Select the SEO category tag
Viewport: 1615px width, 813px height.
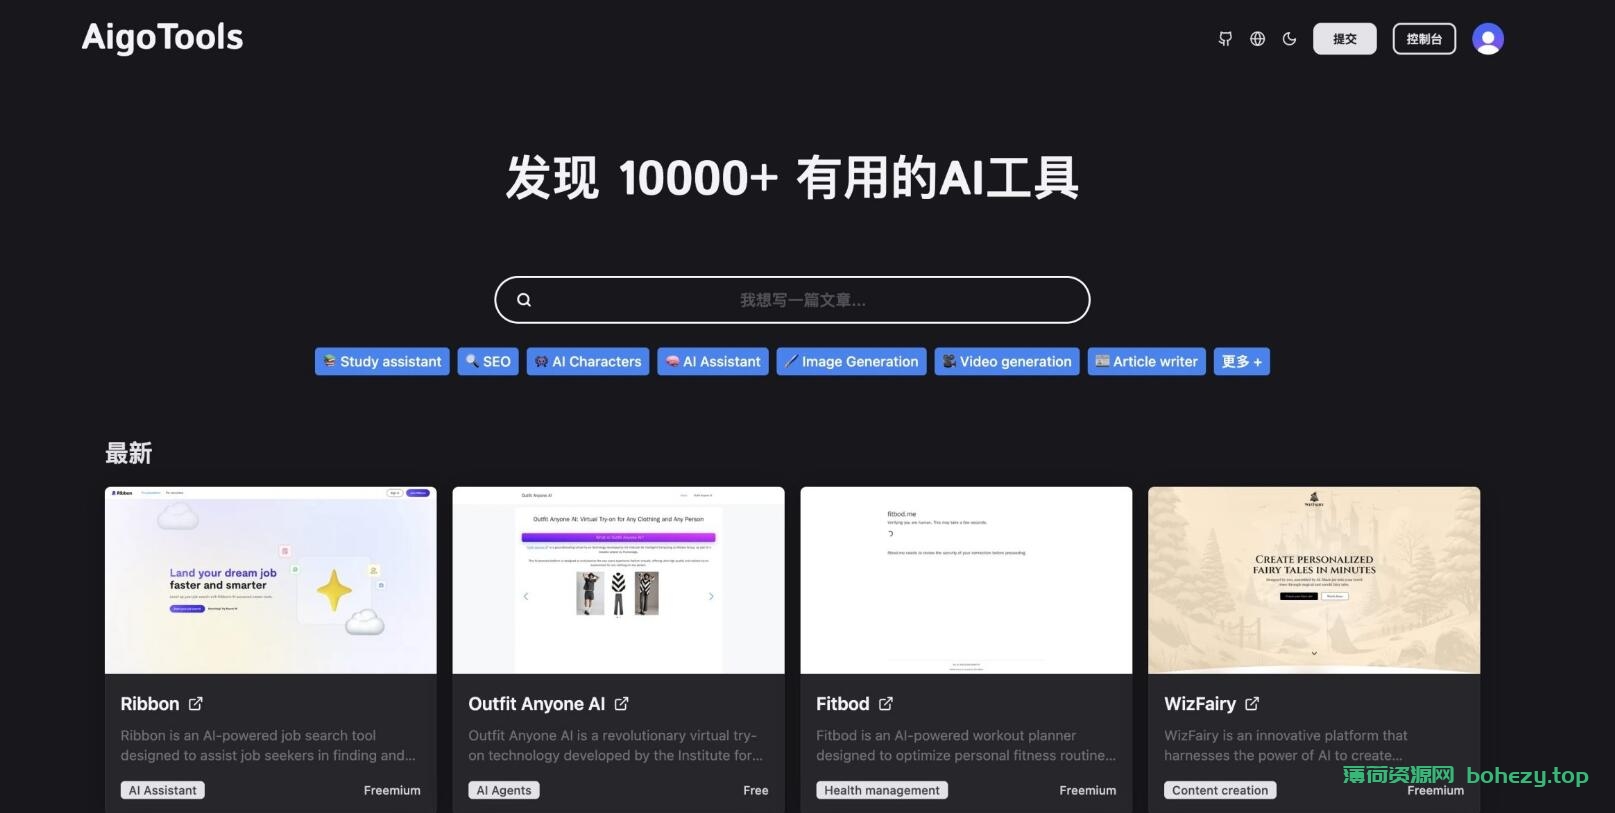[488, 362]
